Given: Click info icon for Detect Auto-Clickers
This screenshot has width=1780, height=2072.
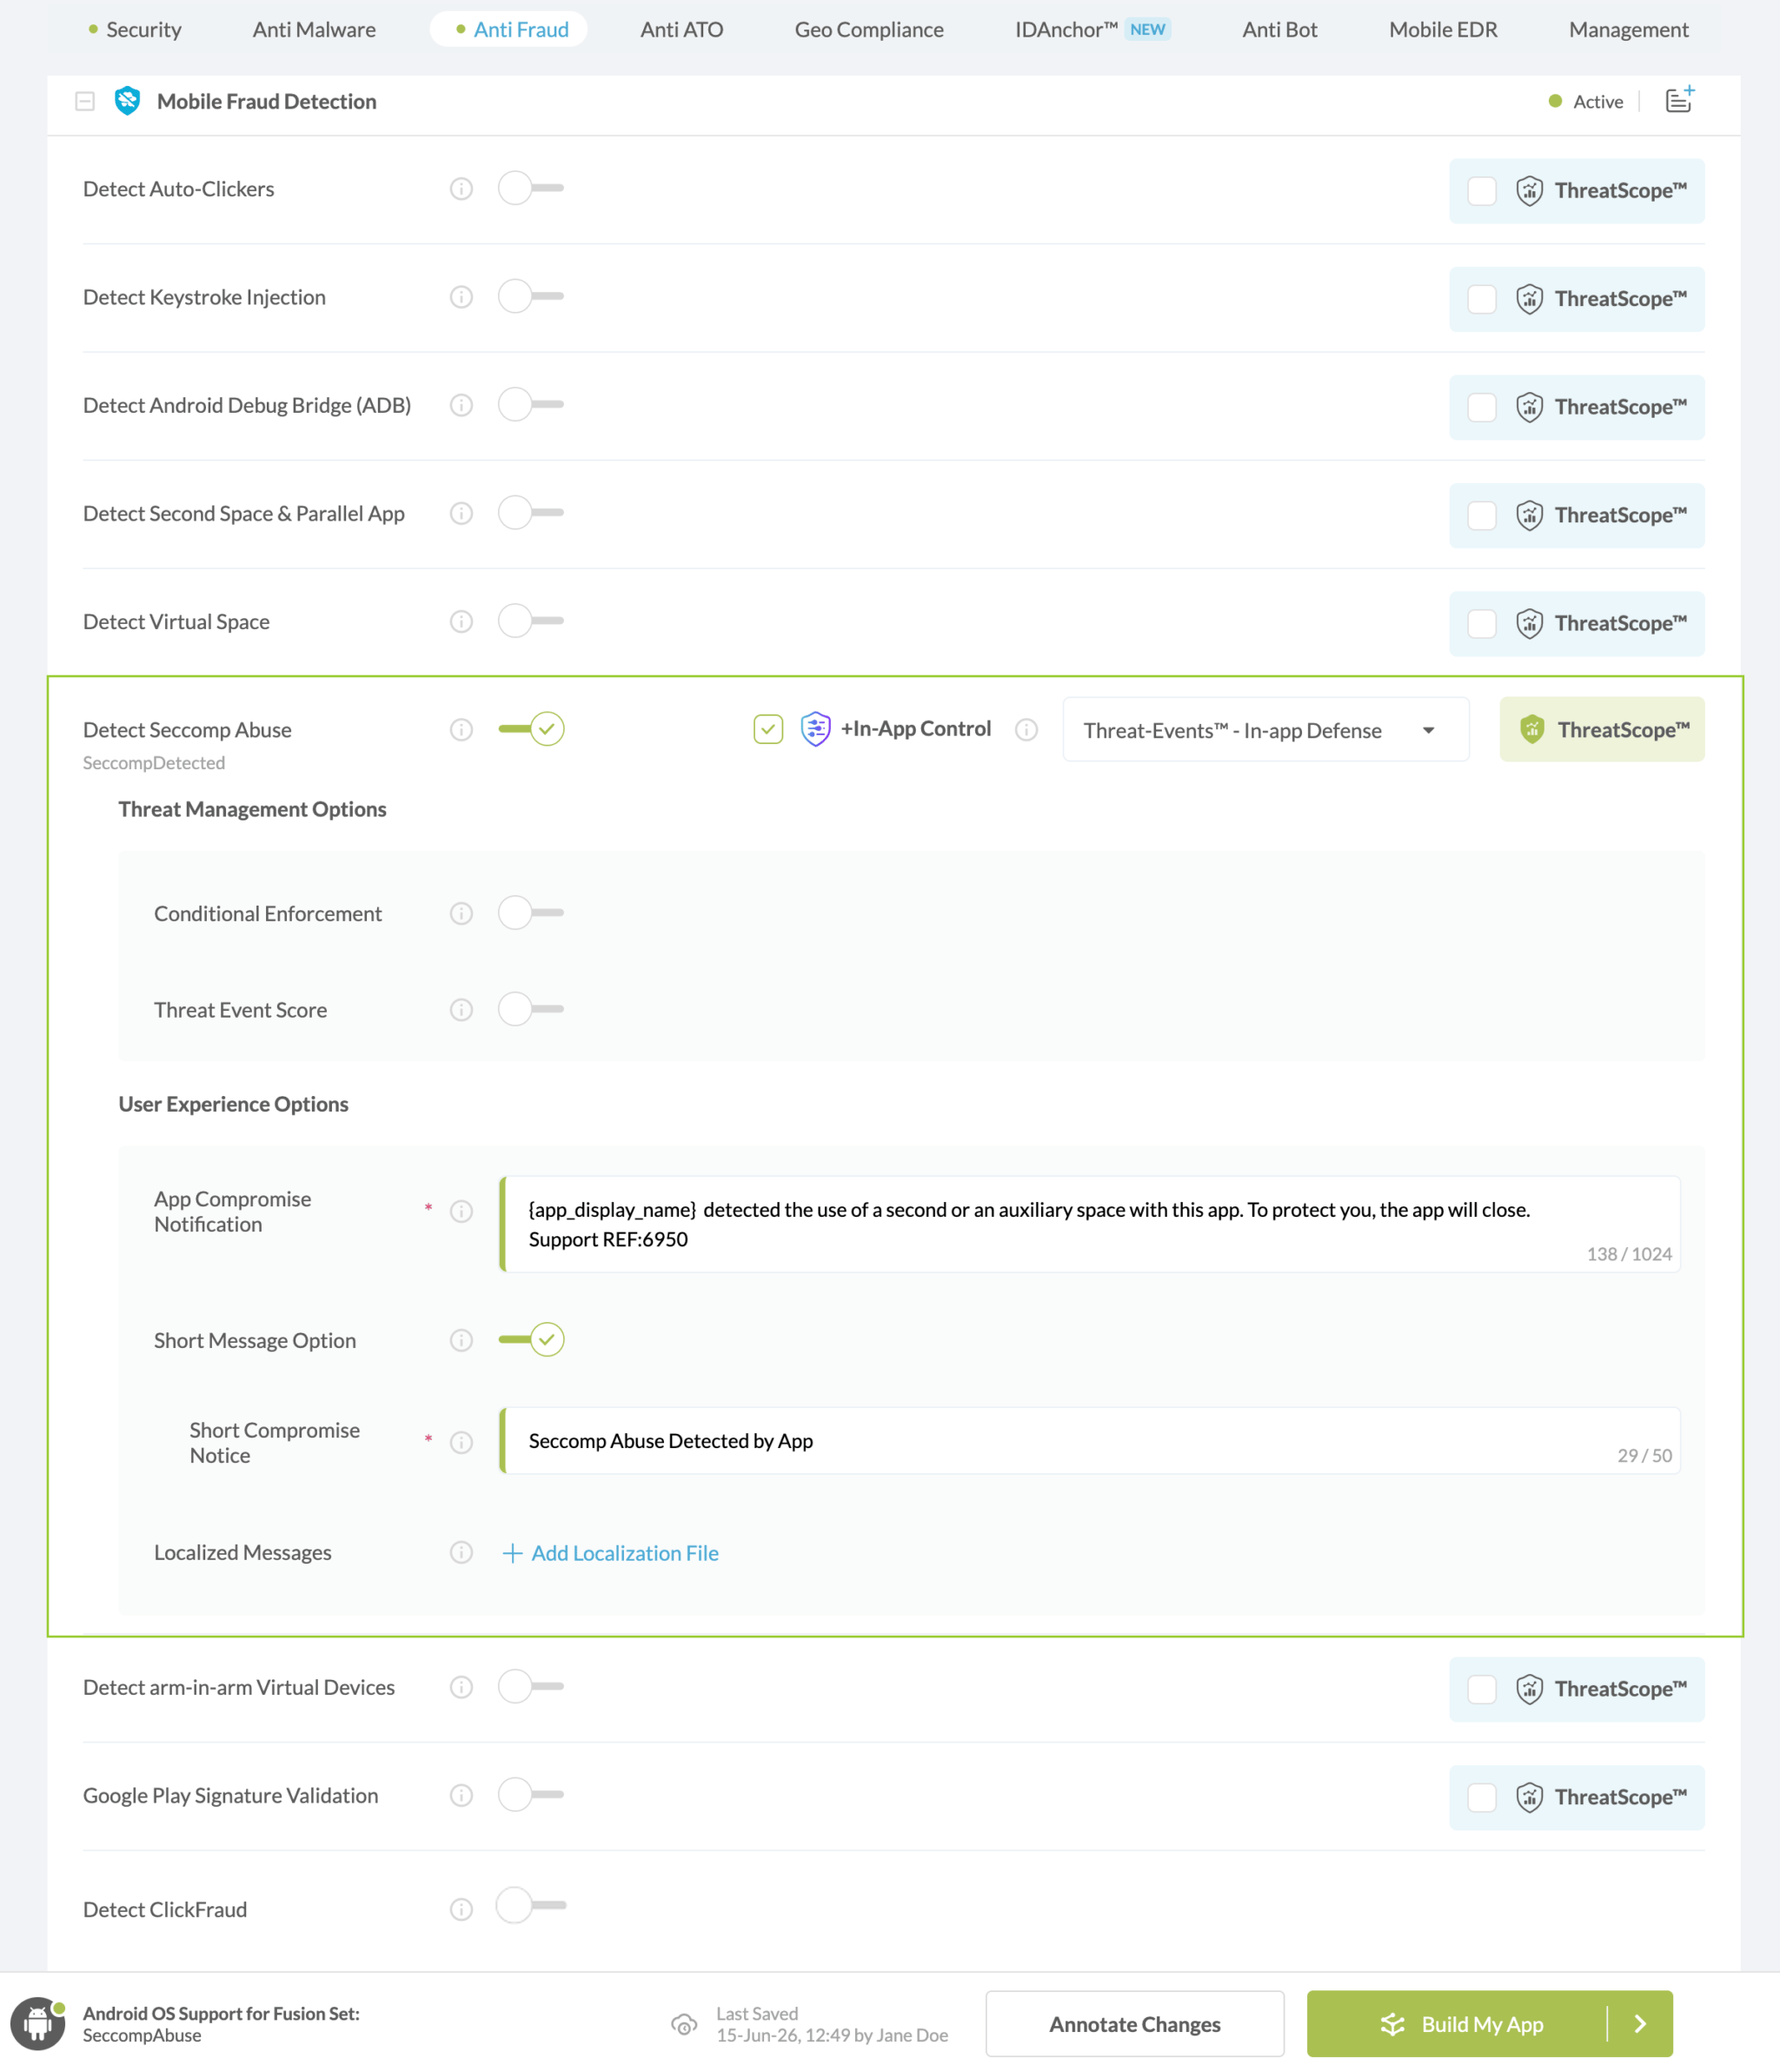Looking at the screenshot, I should tap(461, 189).
